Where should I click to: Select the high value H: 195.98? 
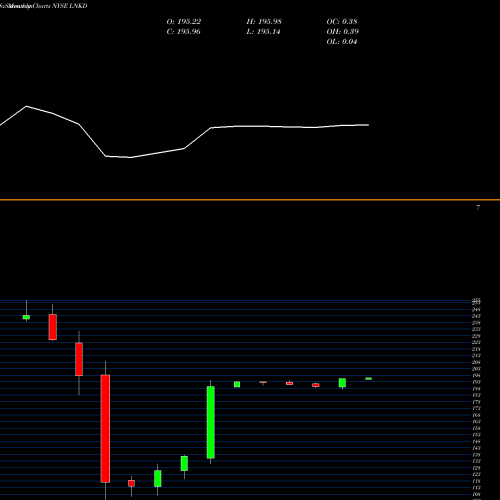click(x=264, y=22)
